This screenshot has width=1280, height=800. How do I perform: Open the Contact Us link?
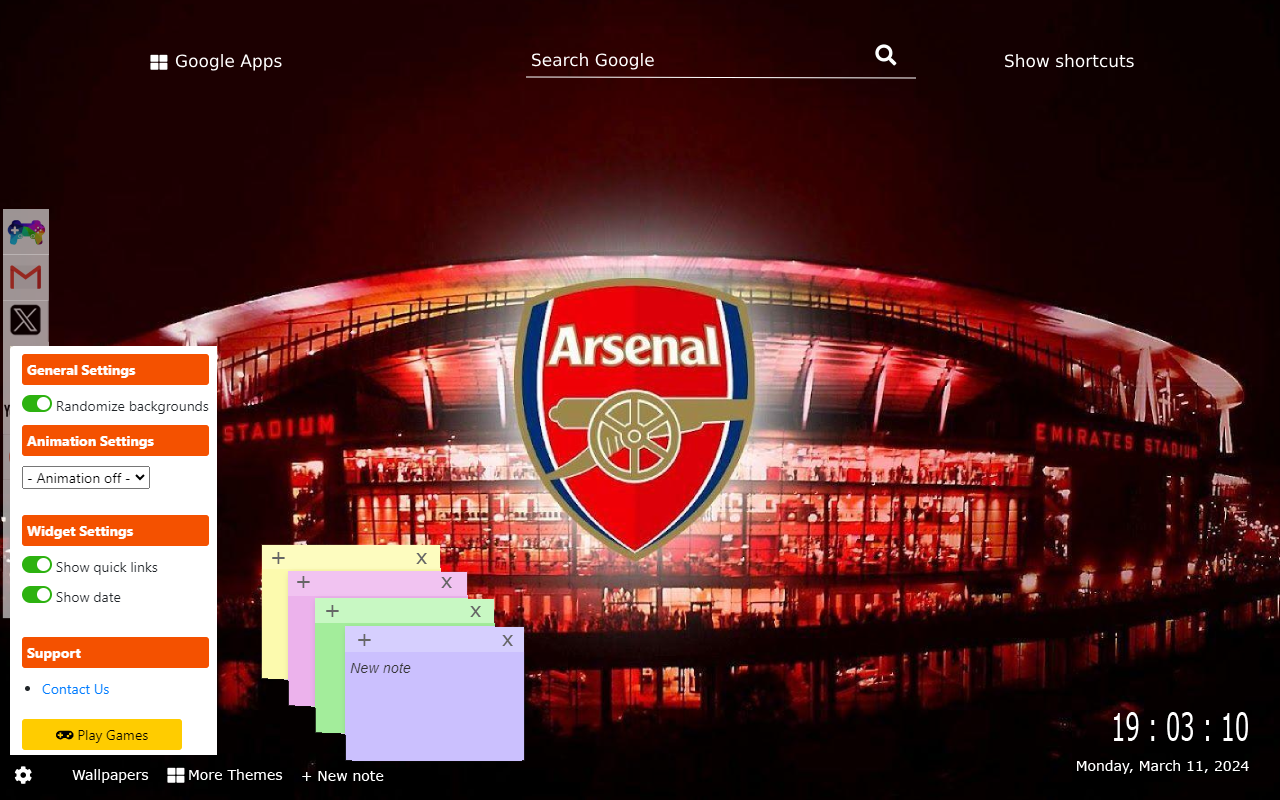click(x=75, y=689)
